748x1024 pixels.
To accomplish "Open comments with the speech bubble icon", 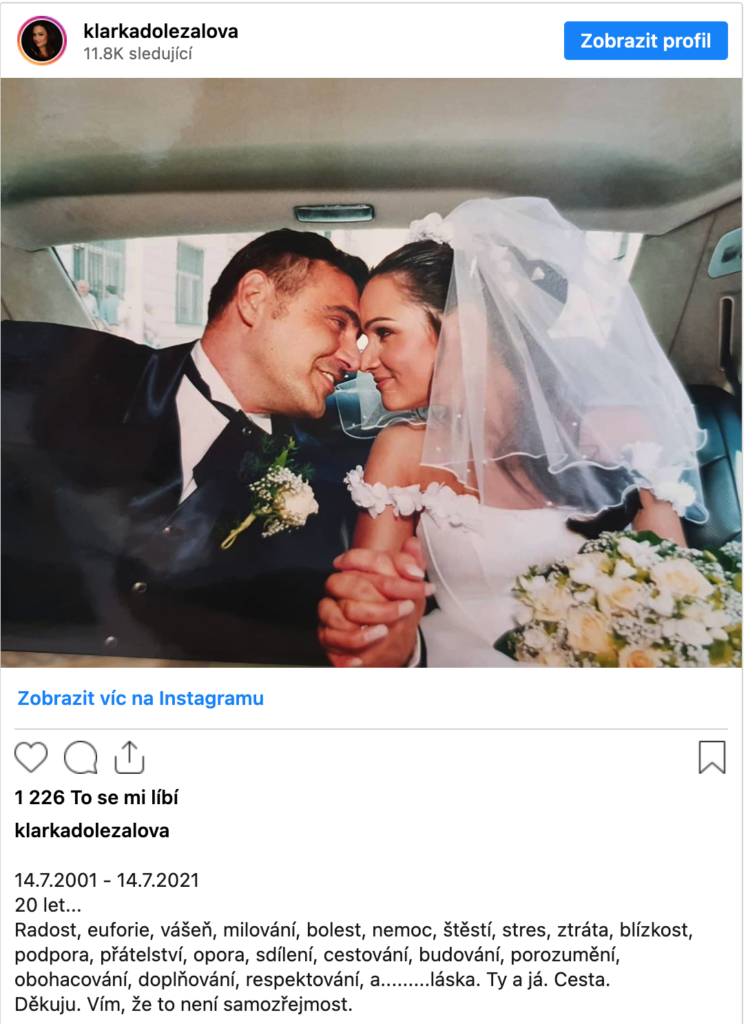I will tap(80, 758).
